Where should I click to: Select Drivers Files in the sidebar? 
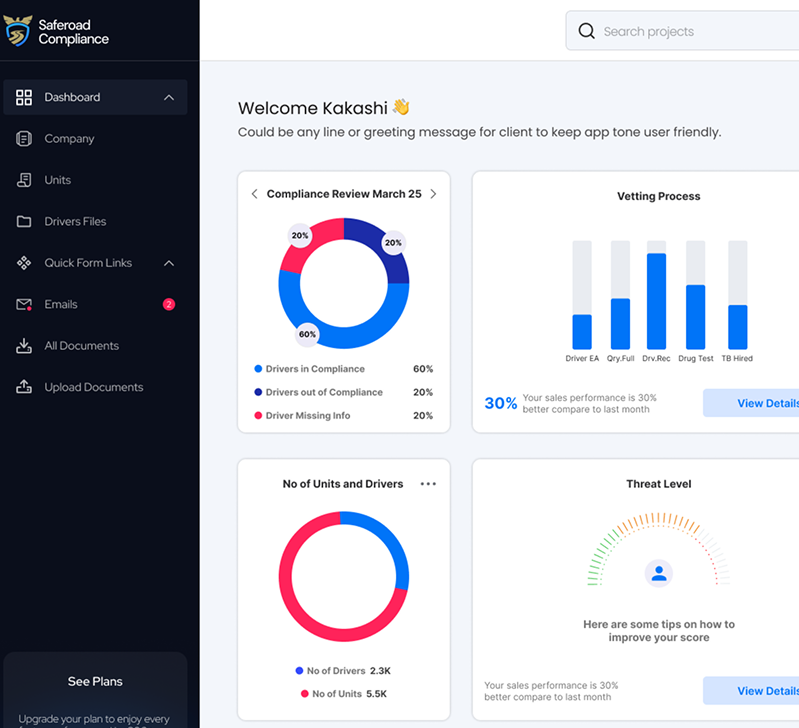[x=75, y=222]
